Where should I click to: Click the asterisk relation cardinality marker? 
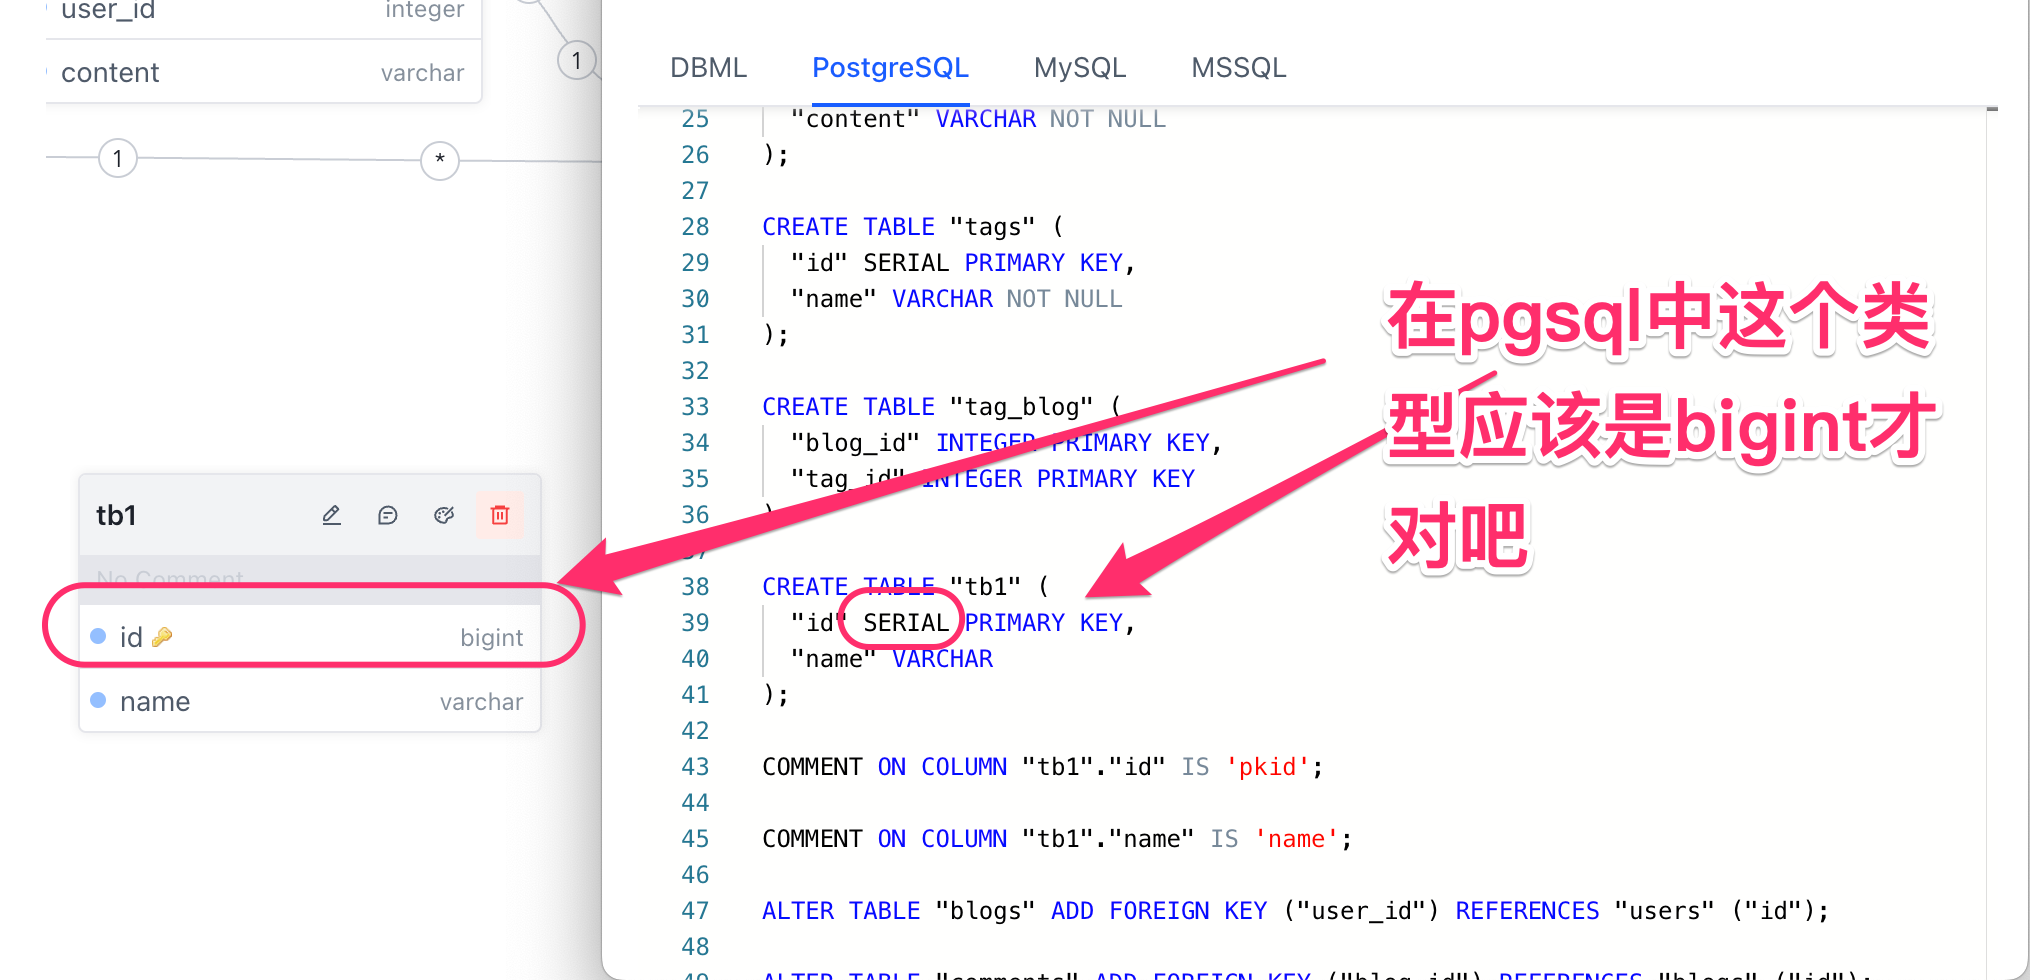(x=439, y=160)
